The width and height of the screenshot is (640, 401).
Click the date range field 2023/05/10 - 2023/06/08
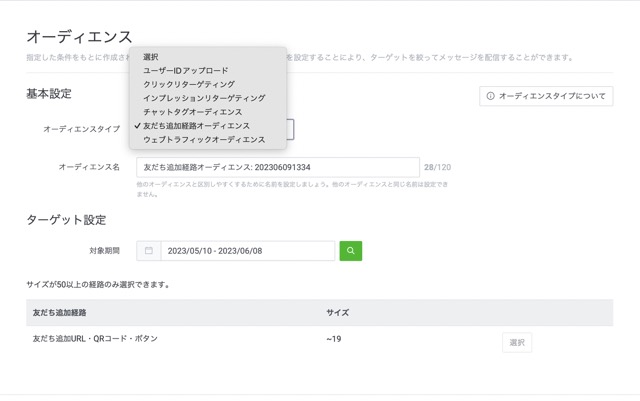[248, 251]
